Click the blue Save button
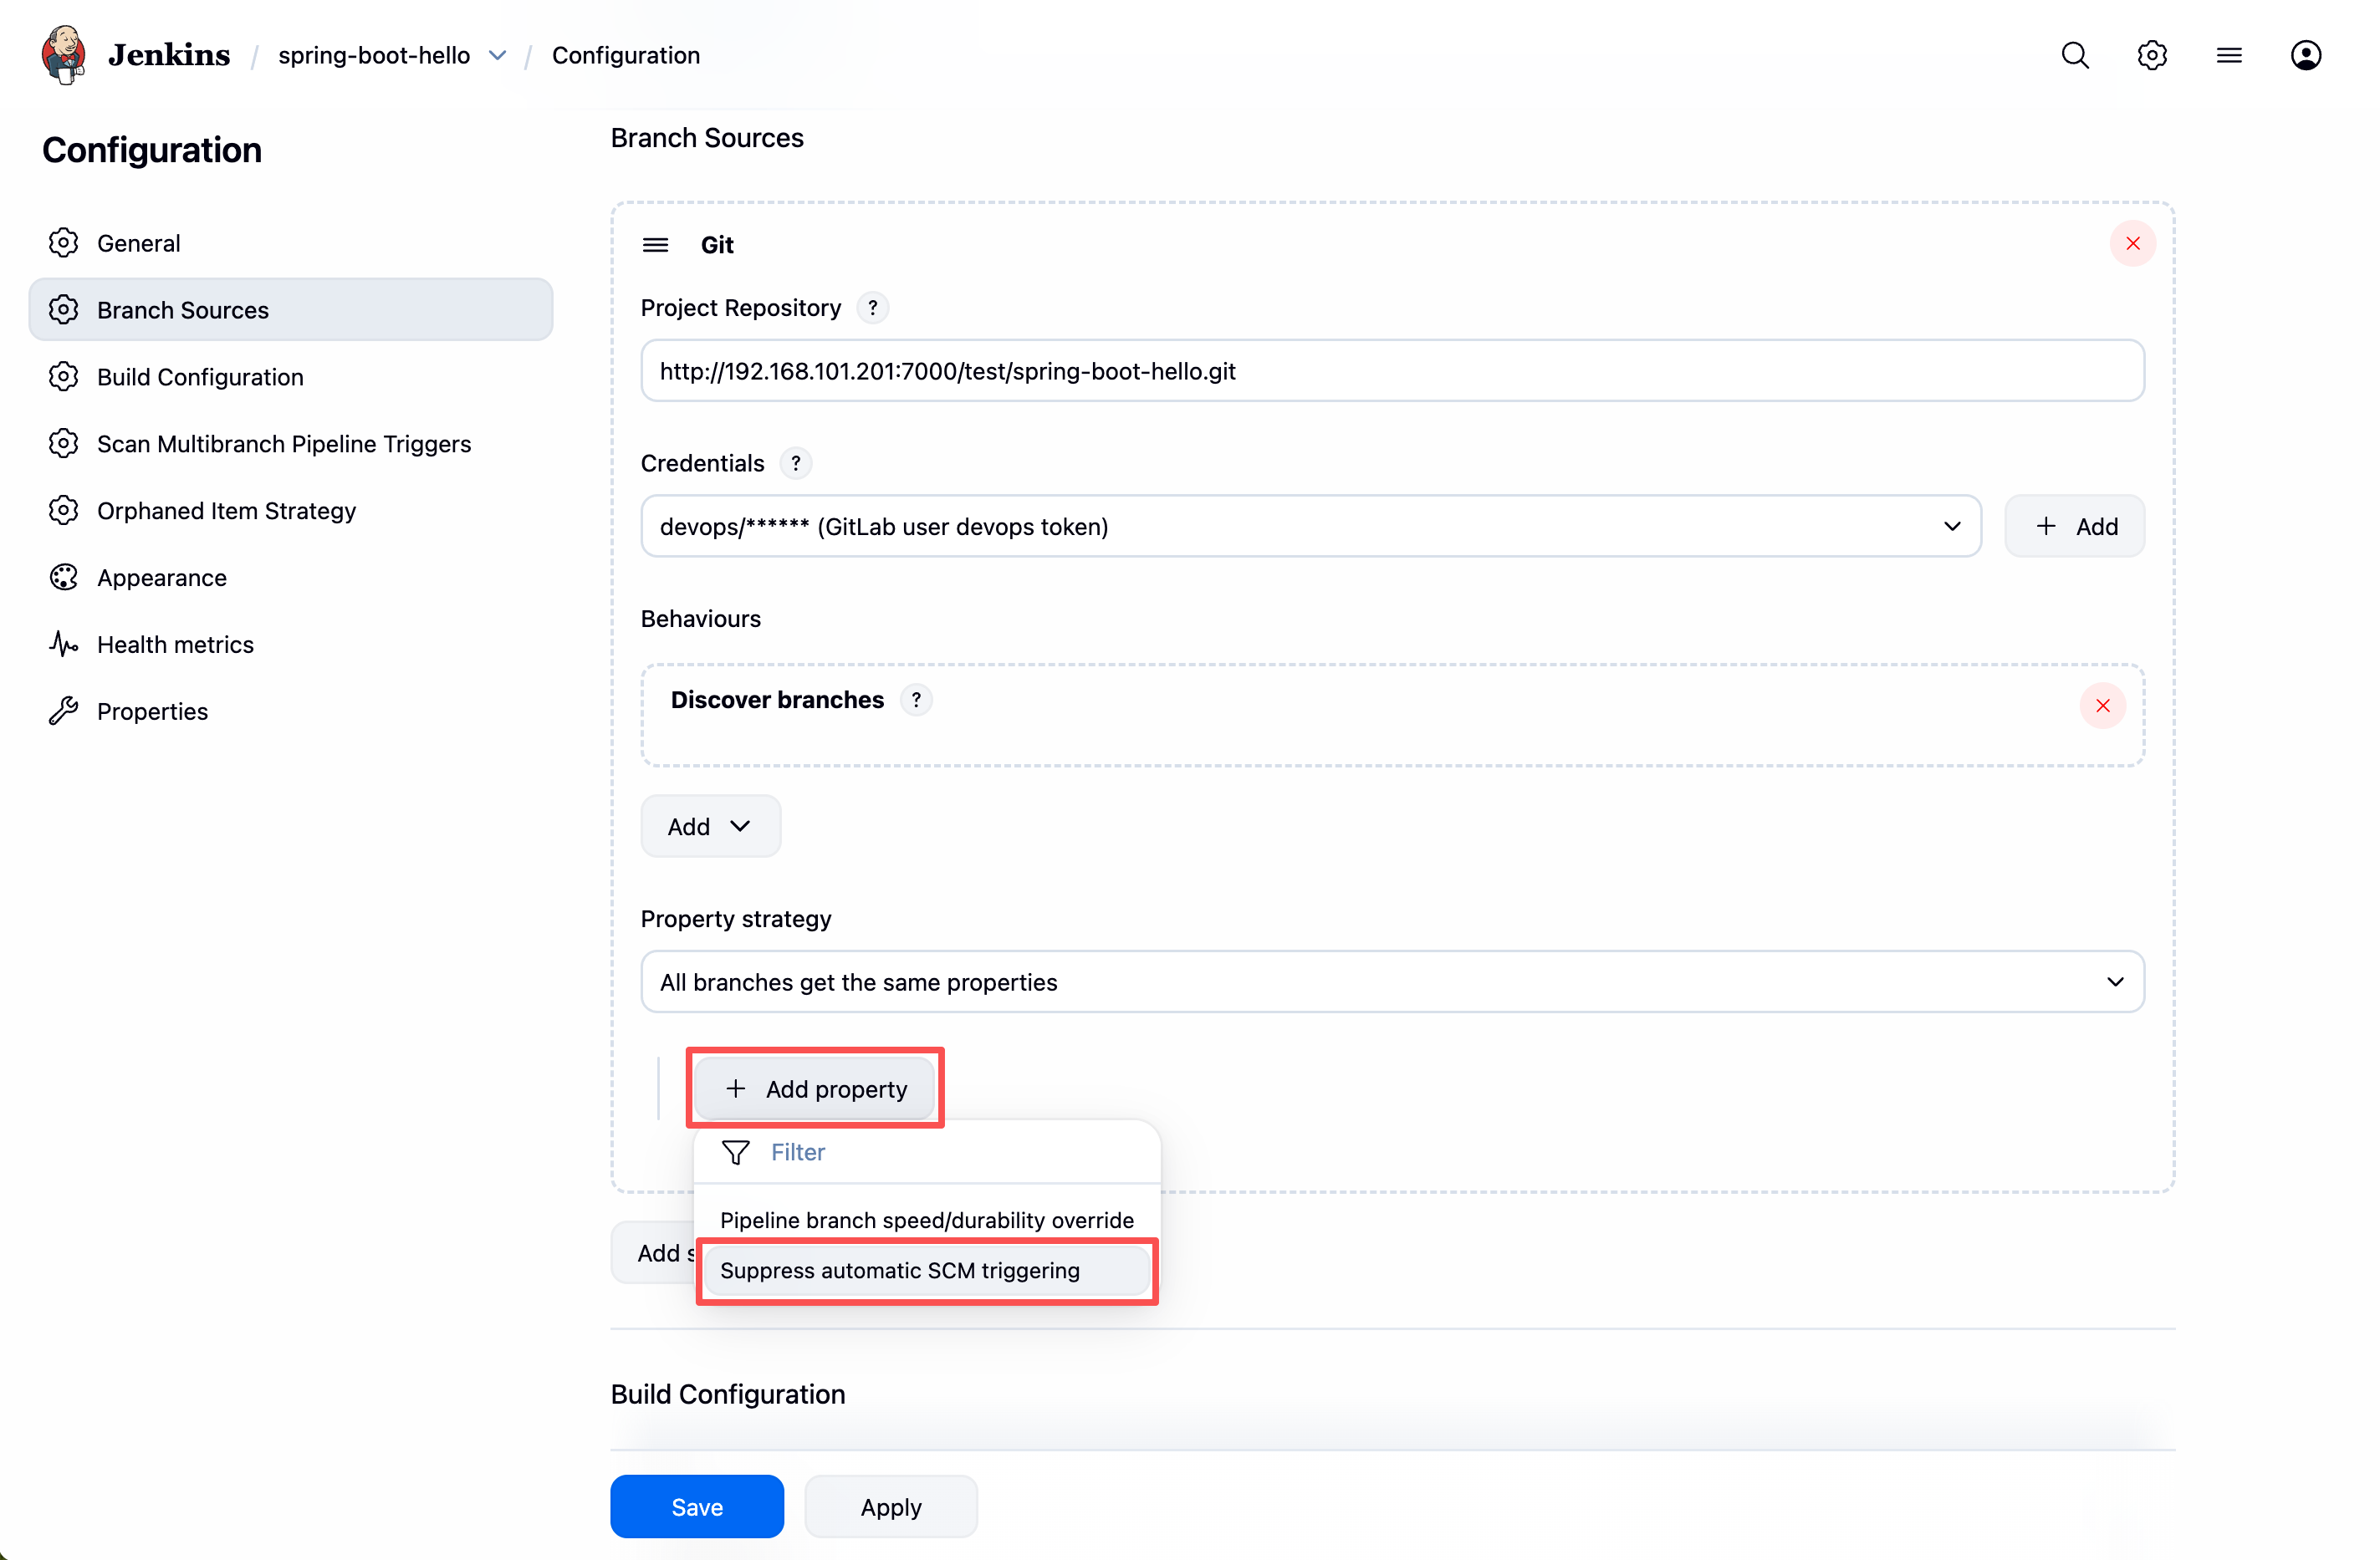The width and height of the screenshot is (2380, 1560). [696, 1506]
